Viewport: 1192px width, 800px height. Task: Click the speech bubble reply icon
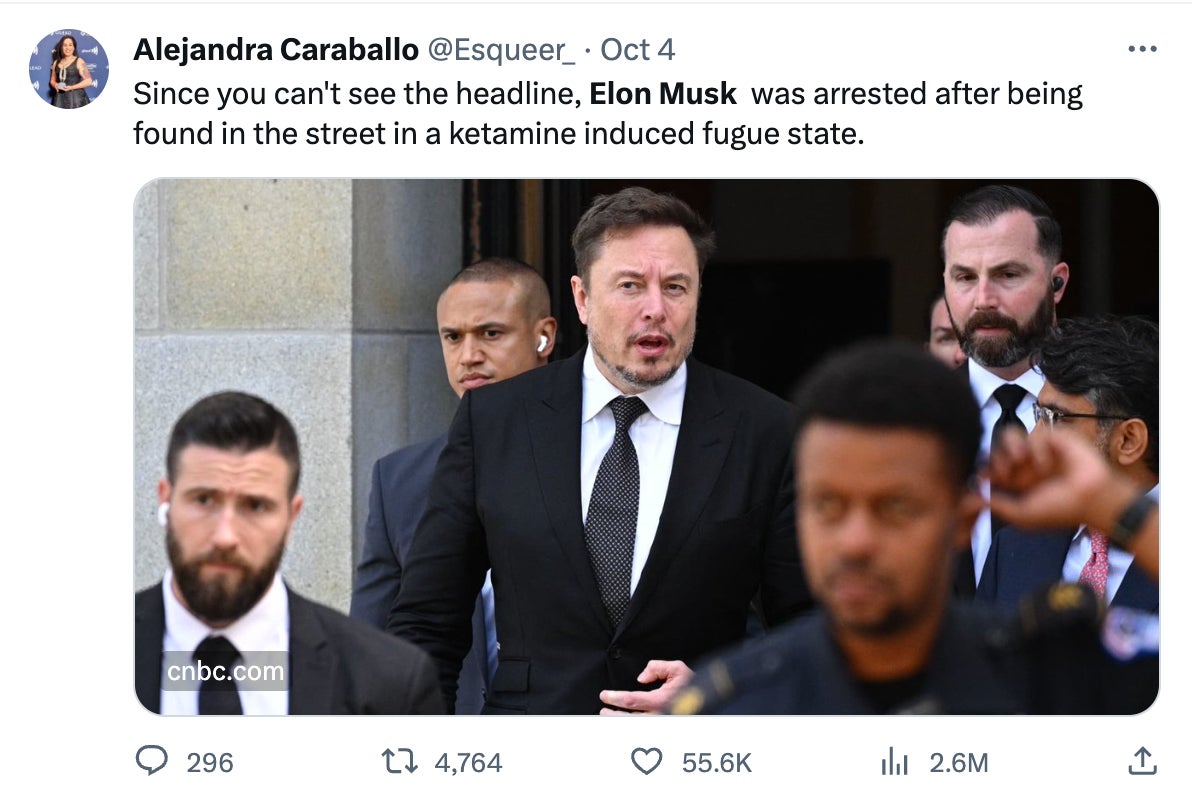click(x=152, y=762)
